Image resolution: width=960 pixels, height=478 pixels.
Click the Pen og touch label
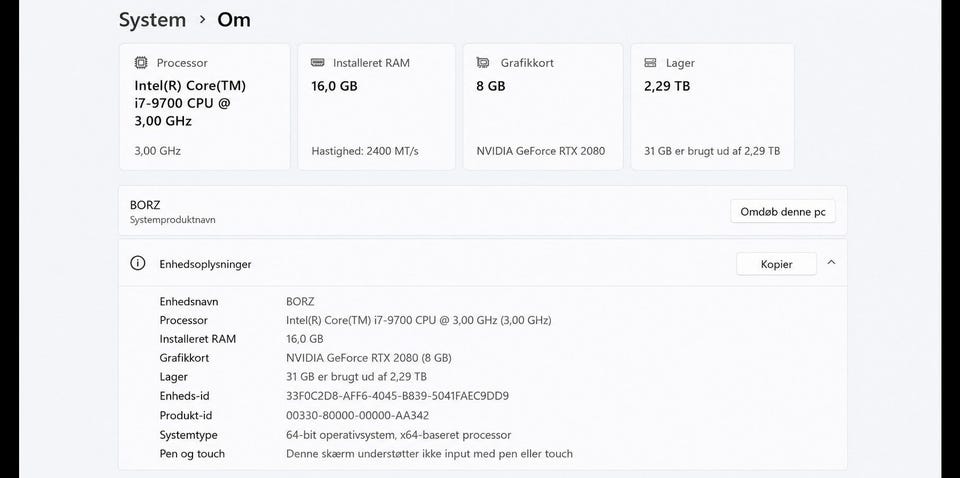pos(192,454)
